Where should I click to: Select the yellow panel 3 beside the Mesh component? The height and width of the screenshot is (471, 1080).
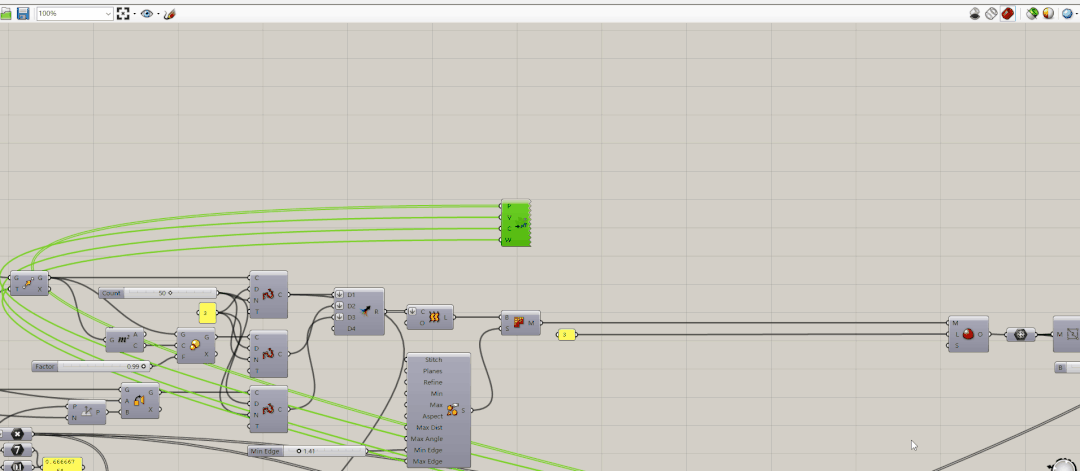click(x=565, y=335)
